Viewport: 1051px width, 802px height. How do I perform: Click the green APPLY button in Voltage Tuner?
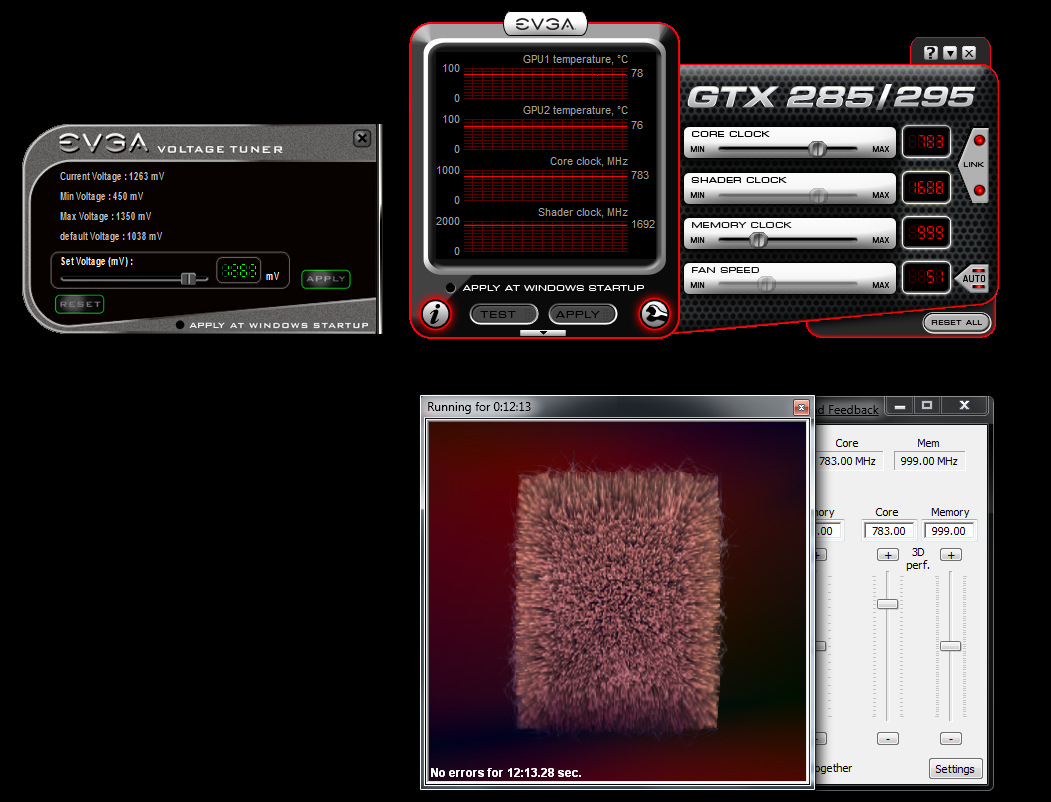[x=326, y=279]
